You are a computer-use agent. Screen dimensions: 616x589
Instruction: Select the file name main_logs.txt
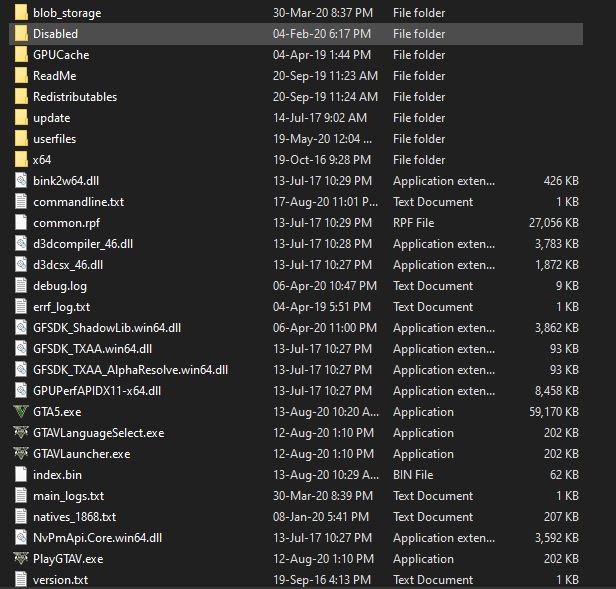tap(69, 496)
